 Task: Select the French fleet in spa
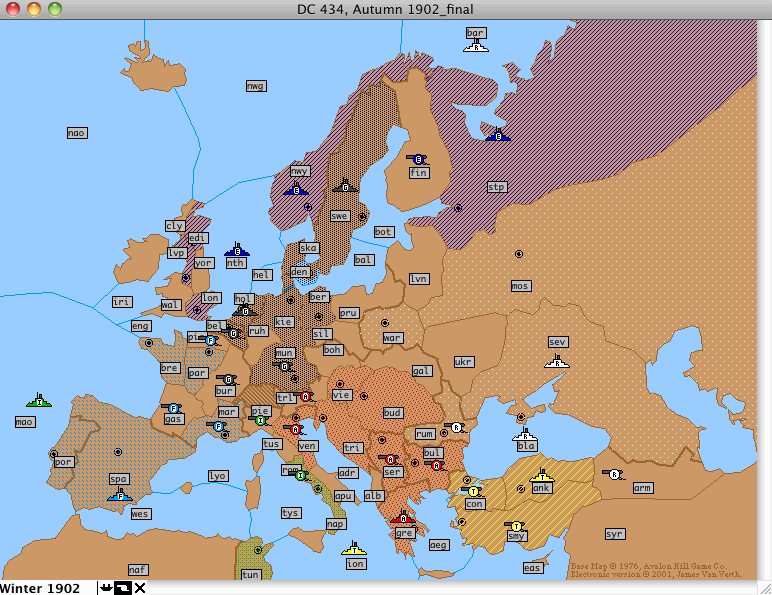[120, 496]
